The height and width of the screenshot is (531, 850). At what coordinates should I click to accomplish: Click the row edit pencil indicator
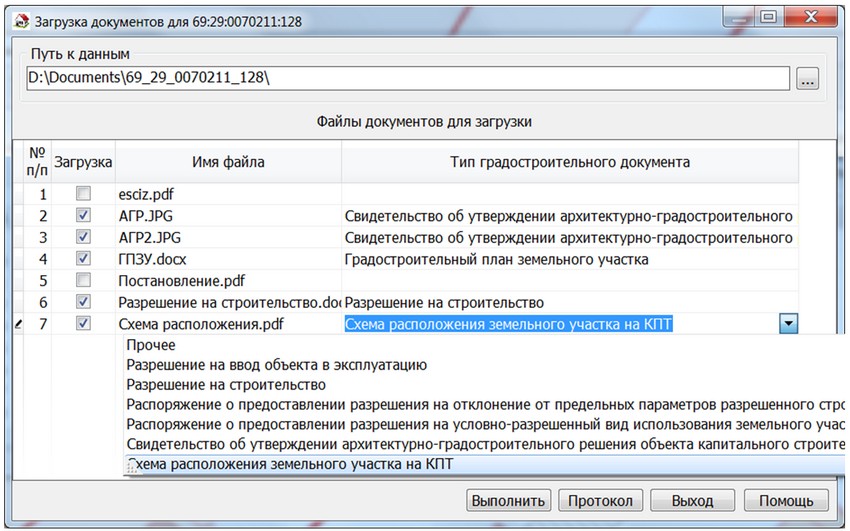click(13, 324)
